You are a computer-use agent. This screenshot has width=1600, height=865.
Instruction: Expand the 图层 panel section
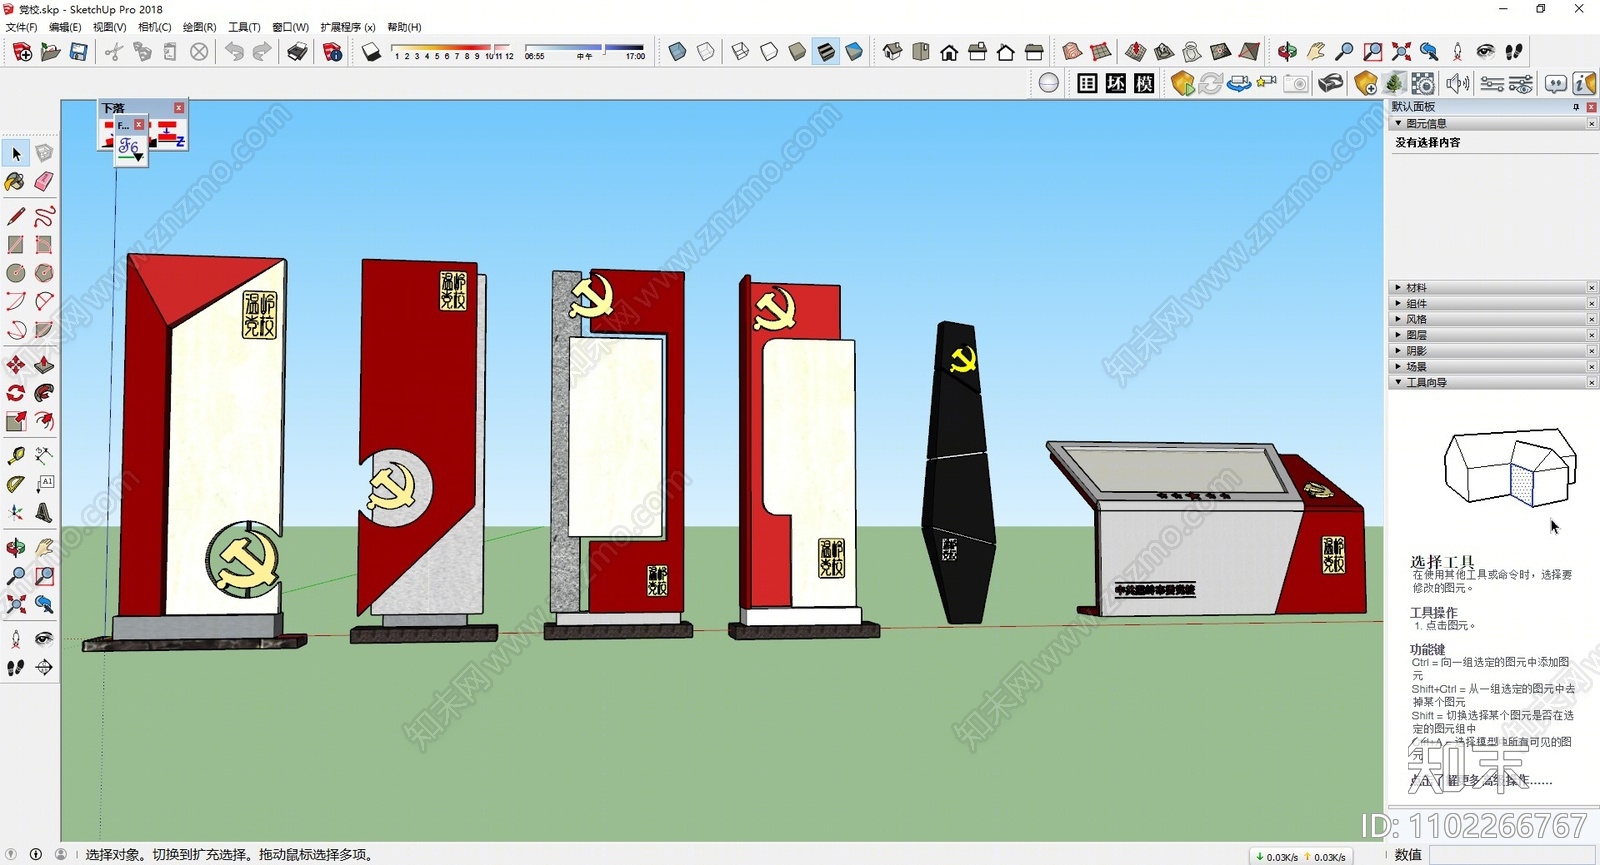1398,335
